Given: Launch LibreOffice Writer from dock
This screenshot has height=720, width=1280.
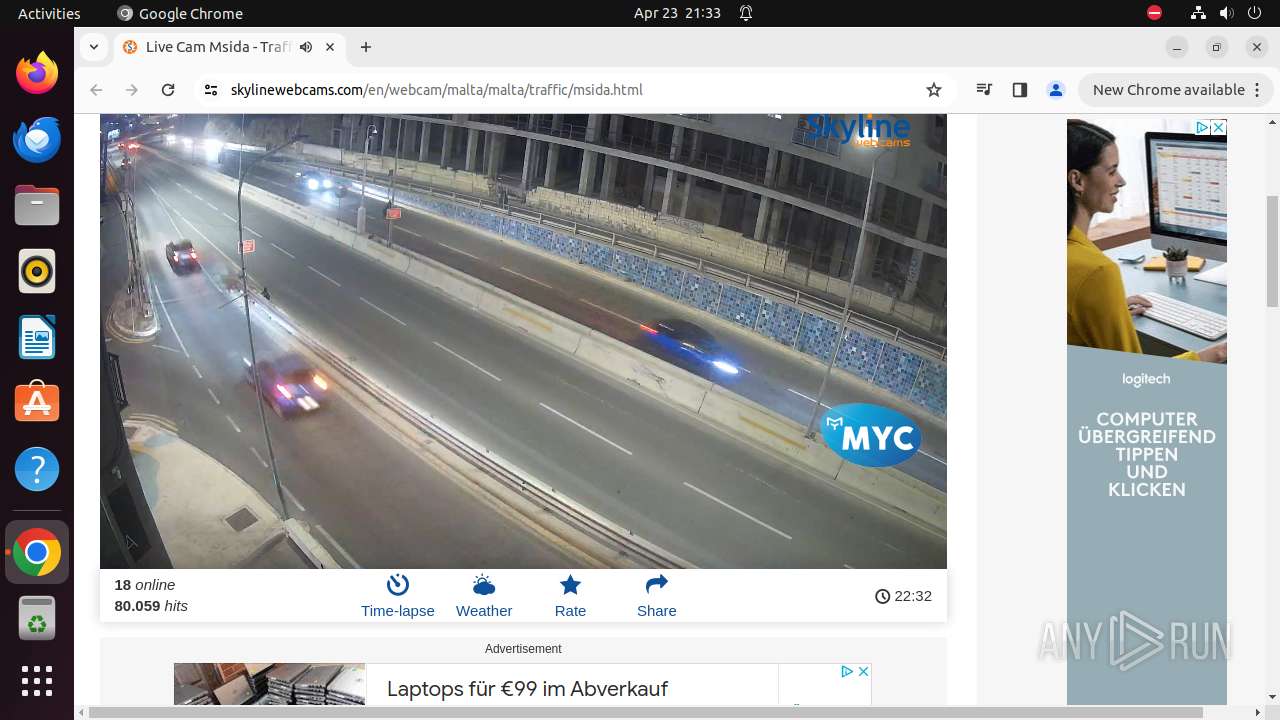Looking at the screenshot, I should [x=37, y=337].
